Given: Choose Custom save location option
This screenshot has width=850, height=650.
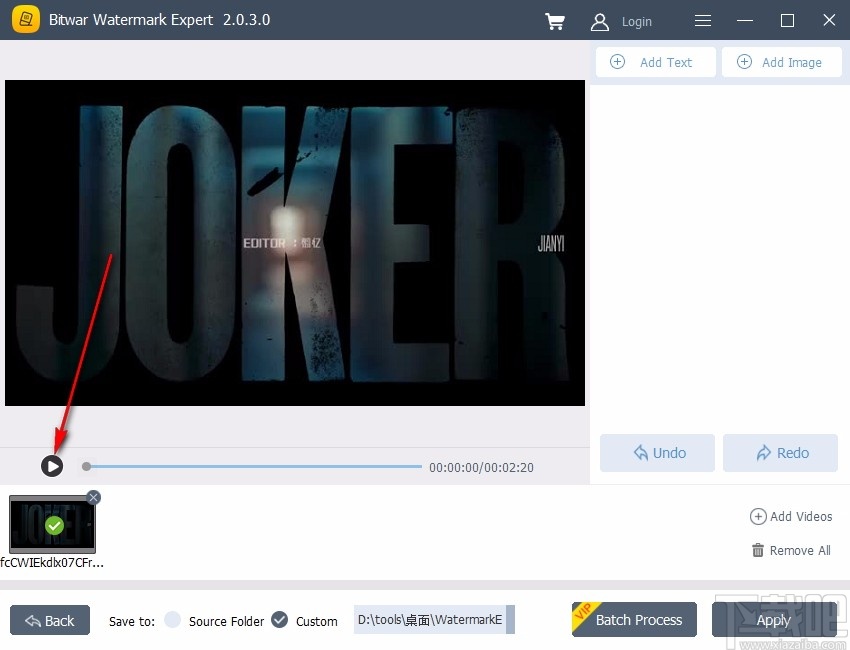Looking at the screenshot, I should [x=280, y=620].
